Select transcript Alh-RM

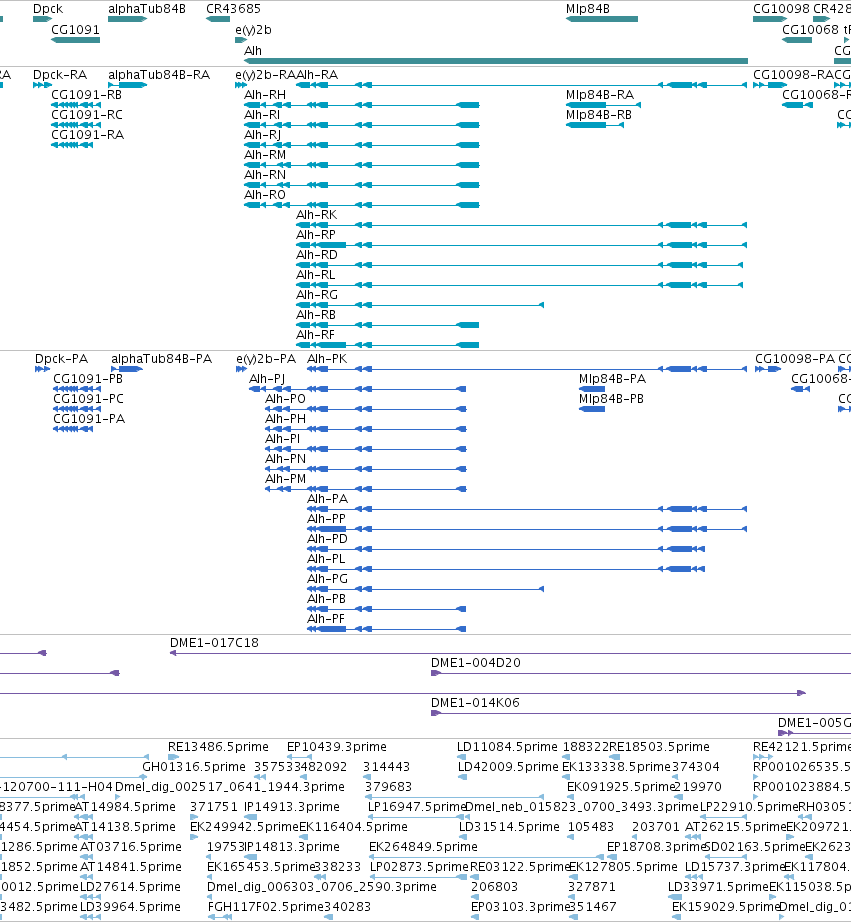pos(362,165)
